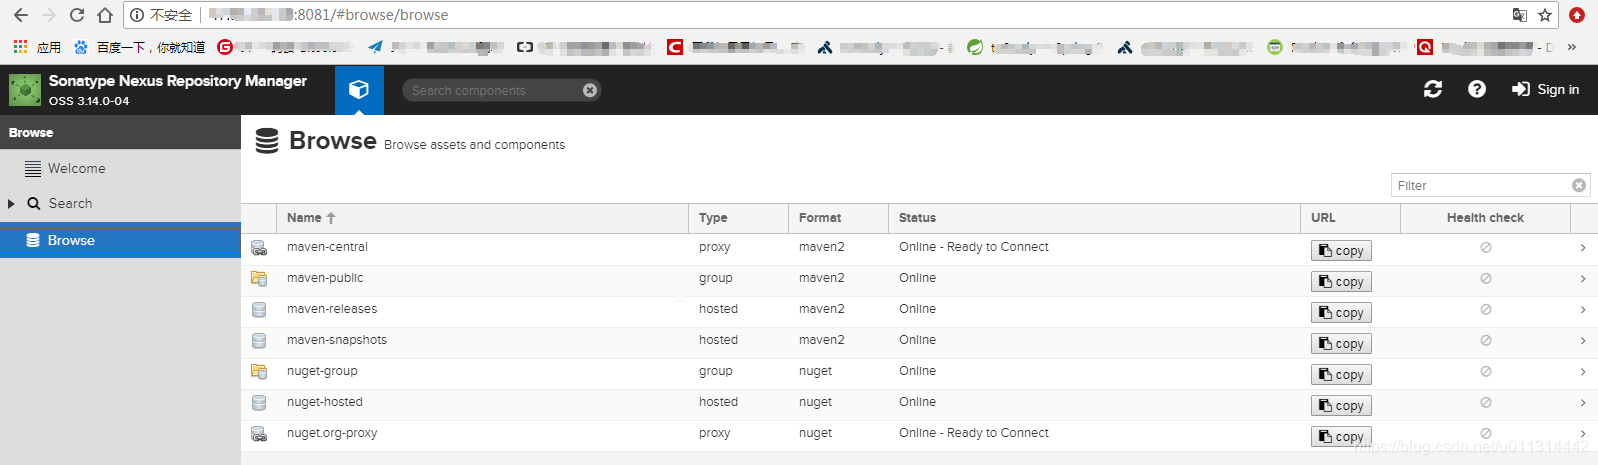This screenshot has width=1598, height=465.
Task: Click the maven-central proxy repository icon
Action: [259, 248]
